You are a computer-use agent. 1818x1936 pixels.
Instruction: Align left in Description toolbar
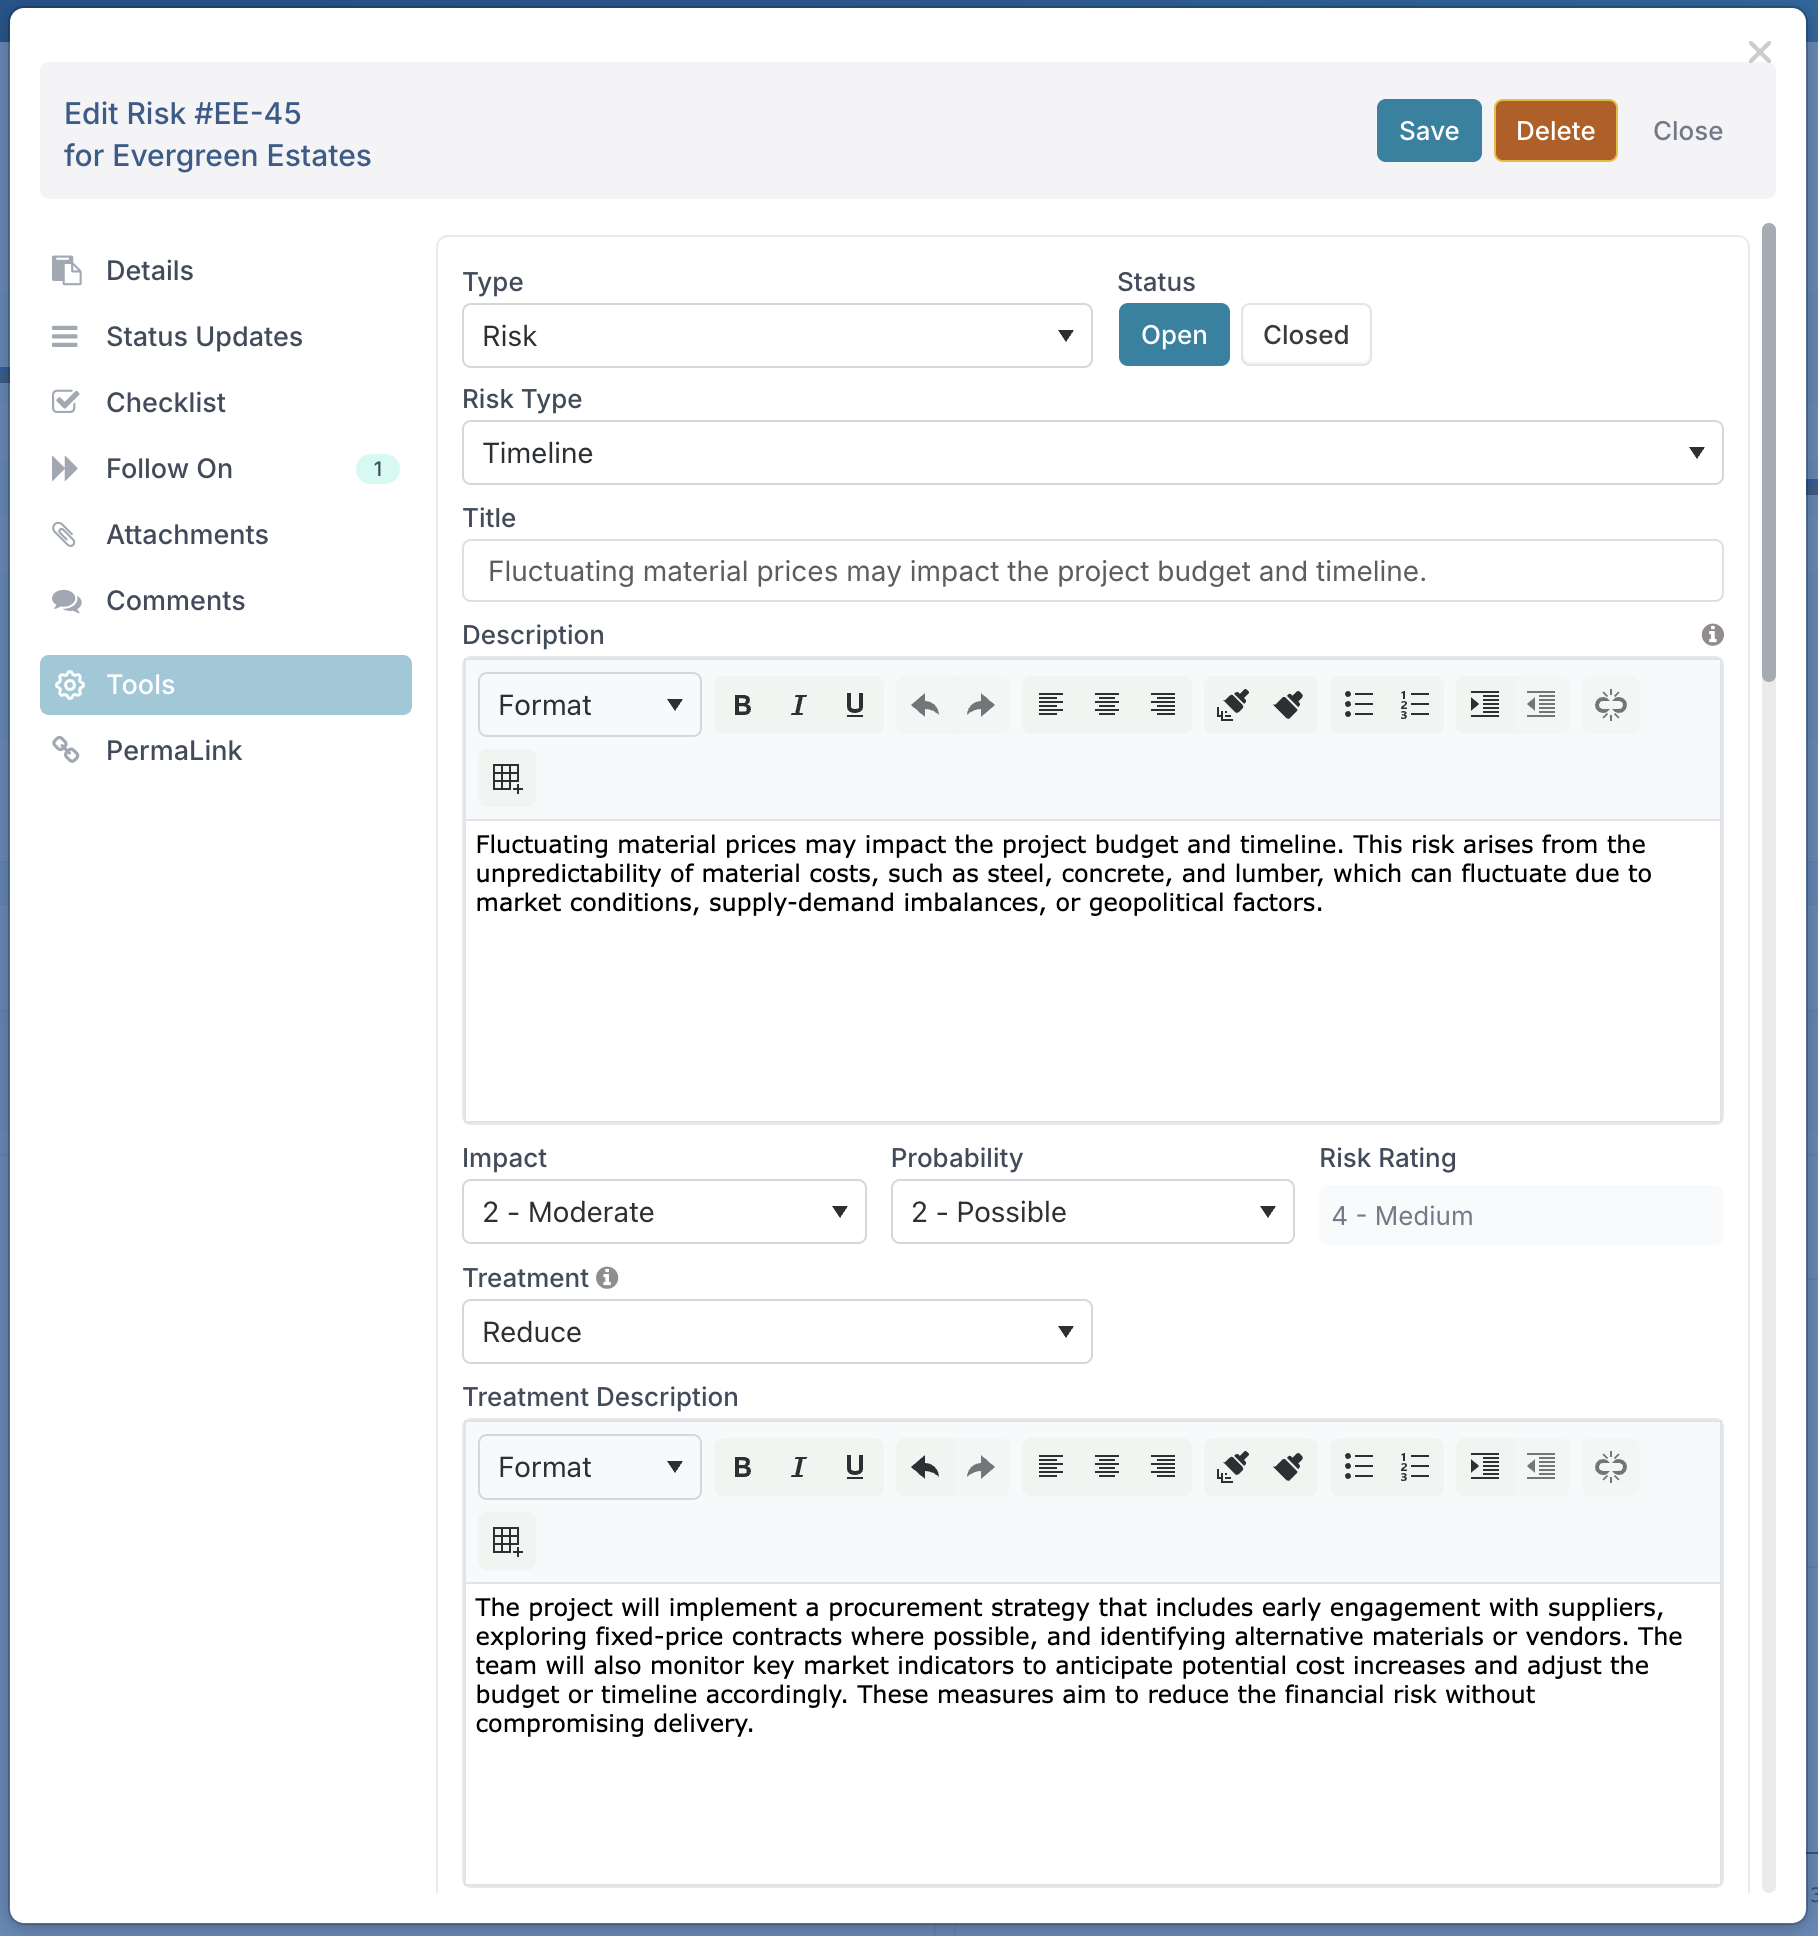1050,705
